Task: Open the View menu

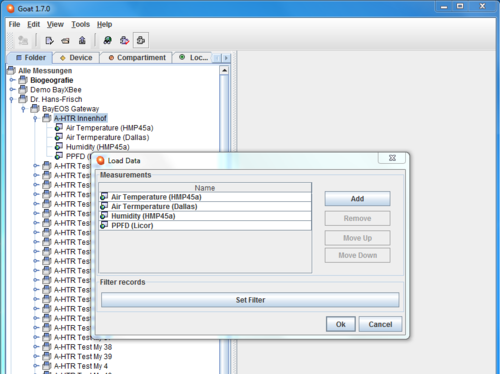Action: tap(55, 24)
